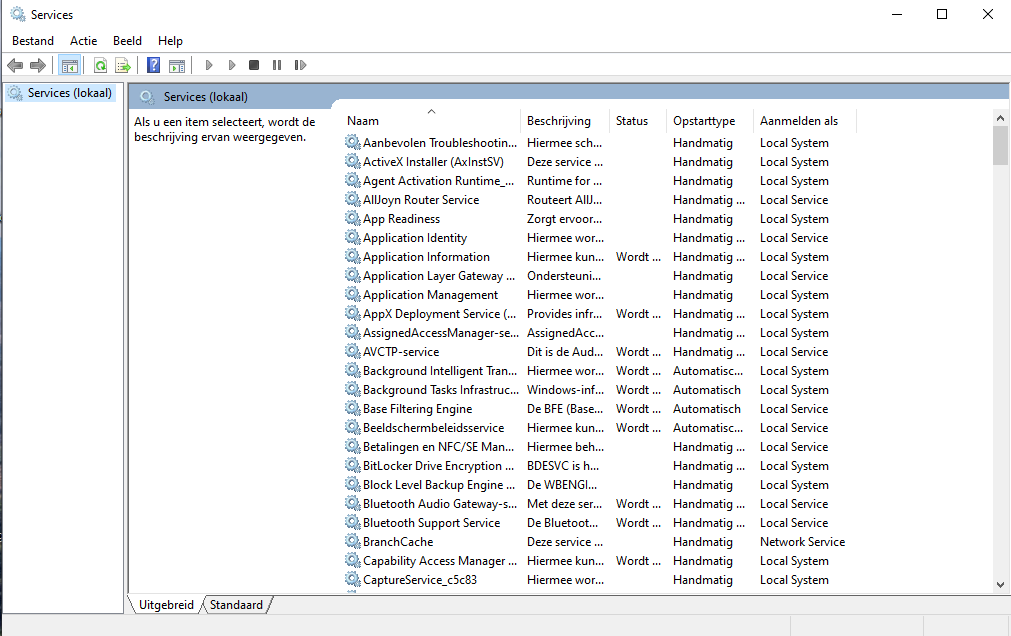Image resolution: width=1011 pixels, height=636 pixels.
Task: Click the Stop service square icon
Action: [254, 65]
